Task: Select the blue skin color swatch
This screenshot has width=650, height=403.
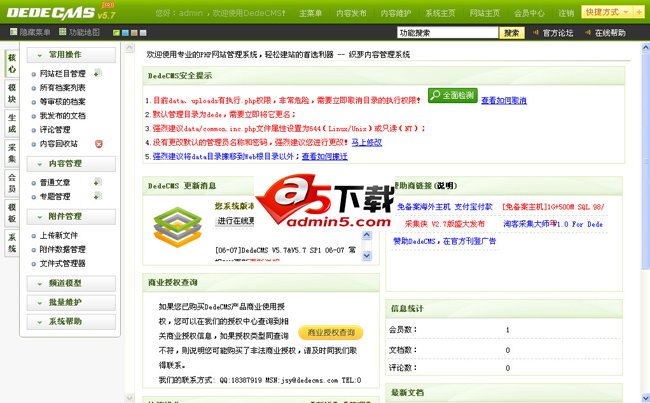Action: 125,32
